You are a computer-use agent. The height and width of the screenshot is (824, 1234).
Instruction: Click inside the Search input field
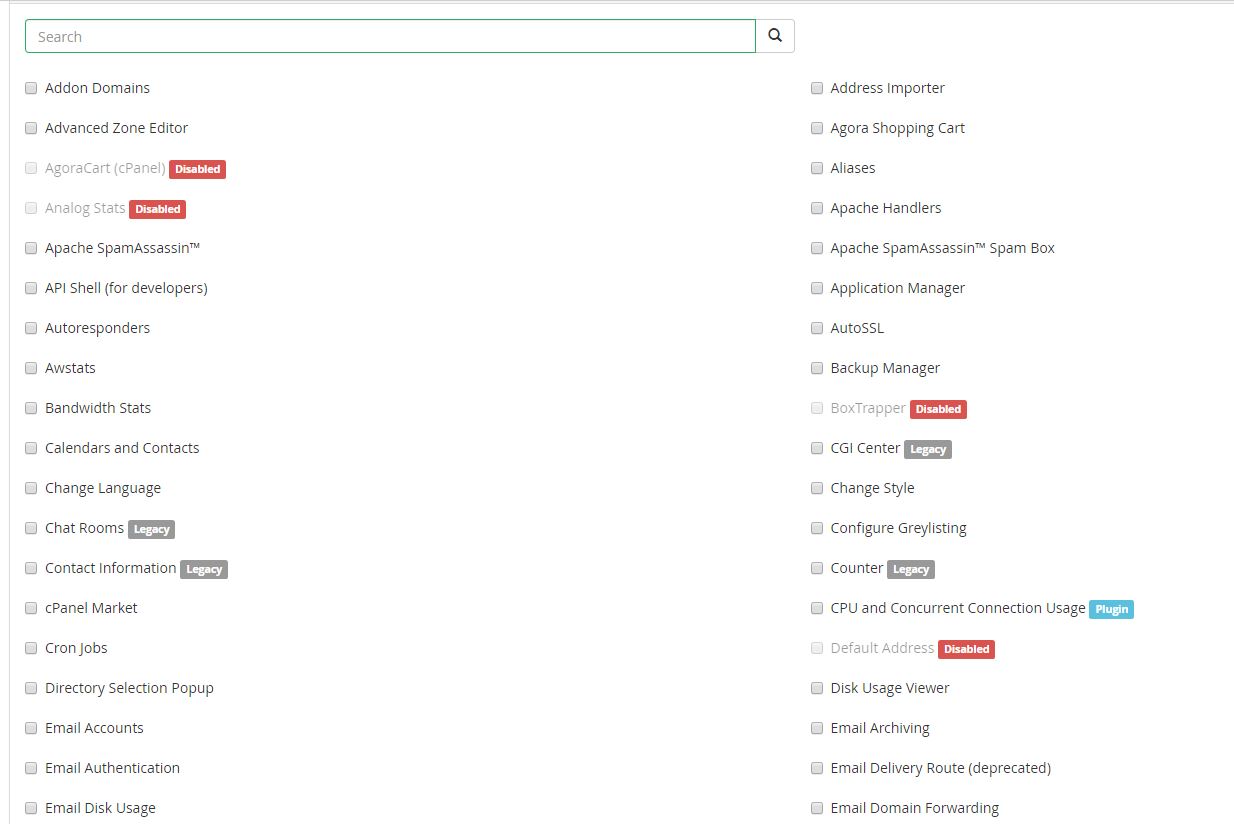tap(390, 35)
